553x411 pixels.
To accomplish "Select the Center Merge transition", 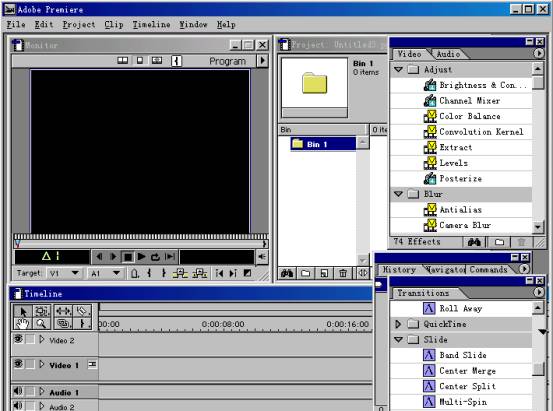I will 461,371.
